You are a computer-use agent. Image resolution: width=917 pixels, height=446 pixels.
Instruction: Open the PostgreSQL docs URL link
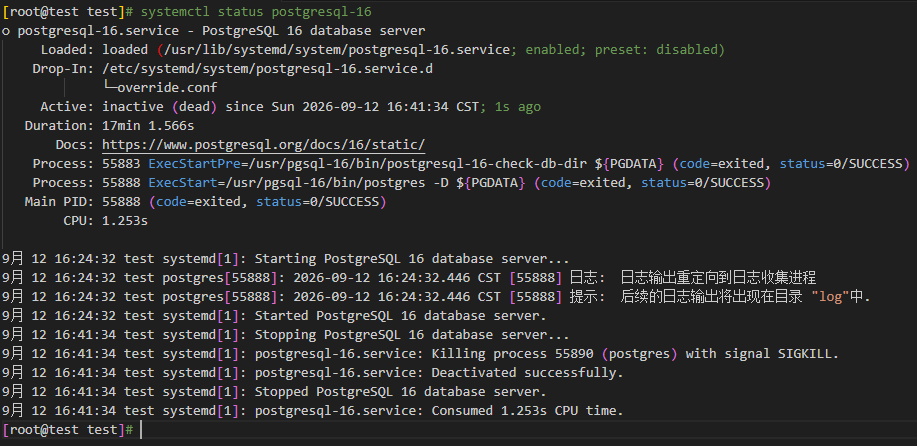[x=264, y=144]
